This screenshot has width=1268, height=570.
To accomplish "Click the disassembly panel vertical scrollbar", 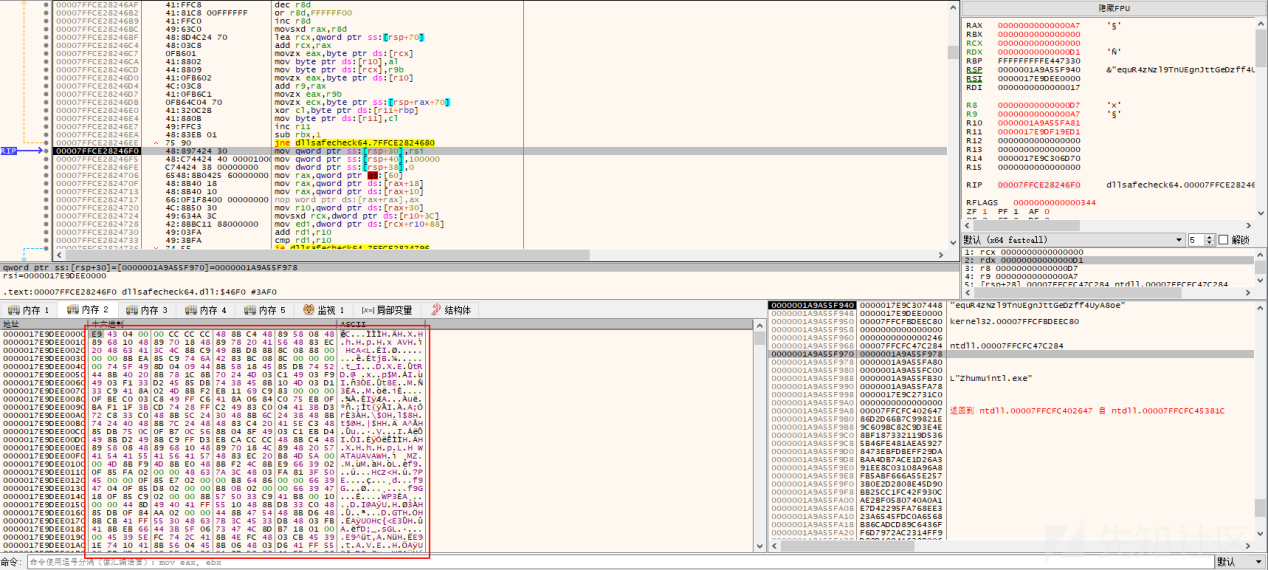I will (951, 123).
